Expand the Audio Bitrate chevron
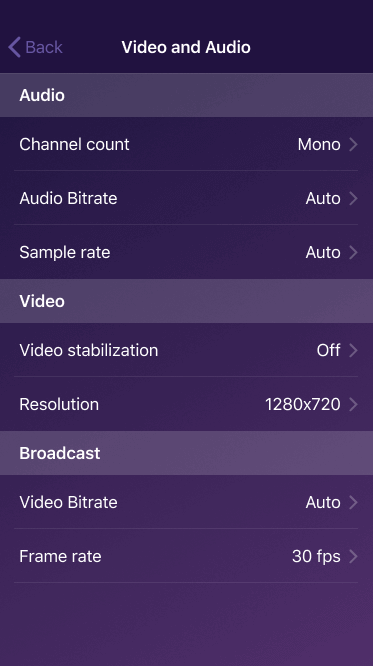The image size is (373, 666). [353, 198]
